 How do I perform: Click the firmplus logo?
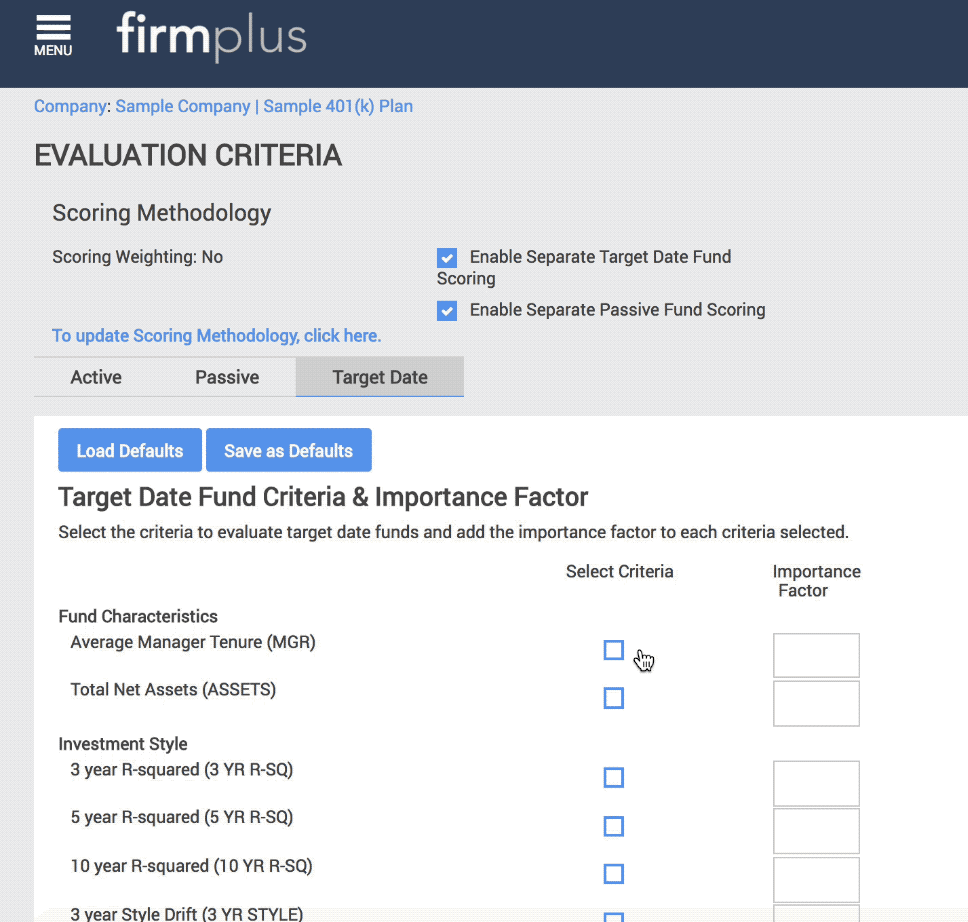pyautogui.click(x=211, y=37)
